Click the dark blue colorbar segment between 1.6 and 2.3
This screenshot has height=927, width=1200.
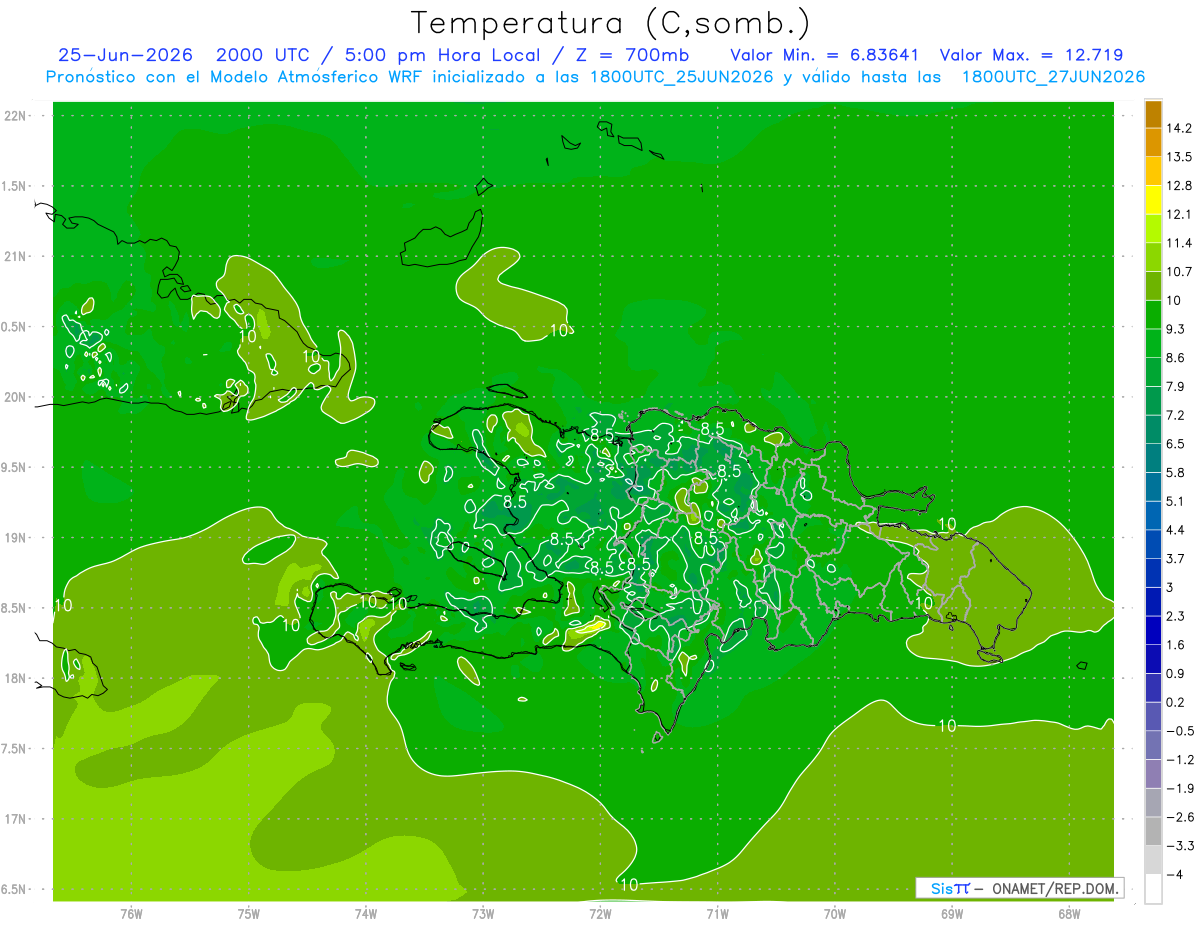[1153, 630]
